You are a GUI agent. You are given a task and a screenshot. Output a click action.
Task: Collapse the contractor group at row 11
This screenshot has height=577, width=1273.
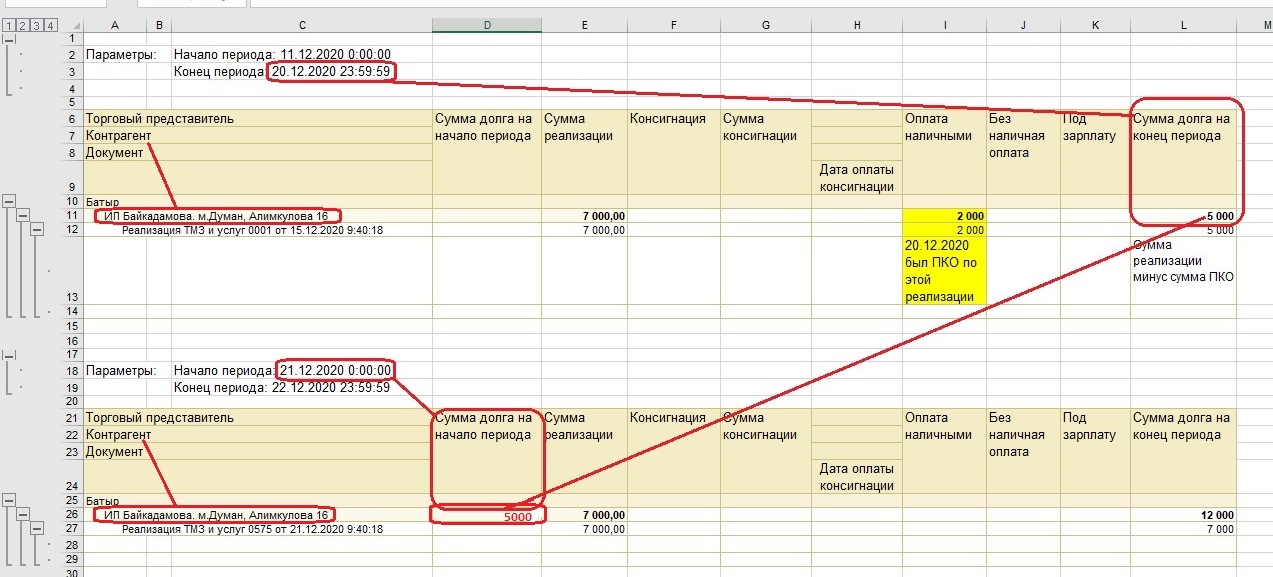point(23,216)
